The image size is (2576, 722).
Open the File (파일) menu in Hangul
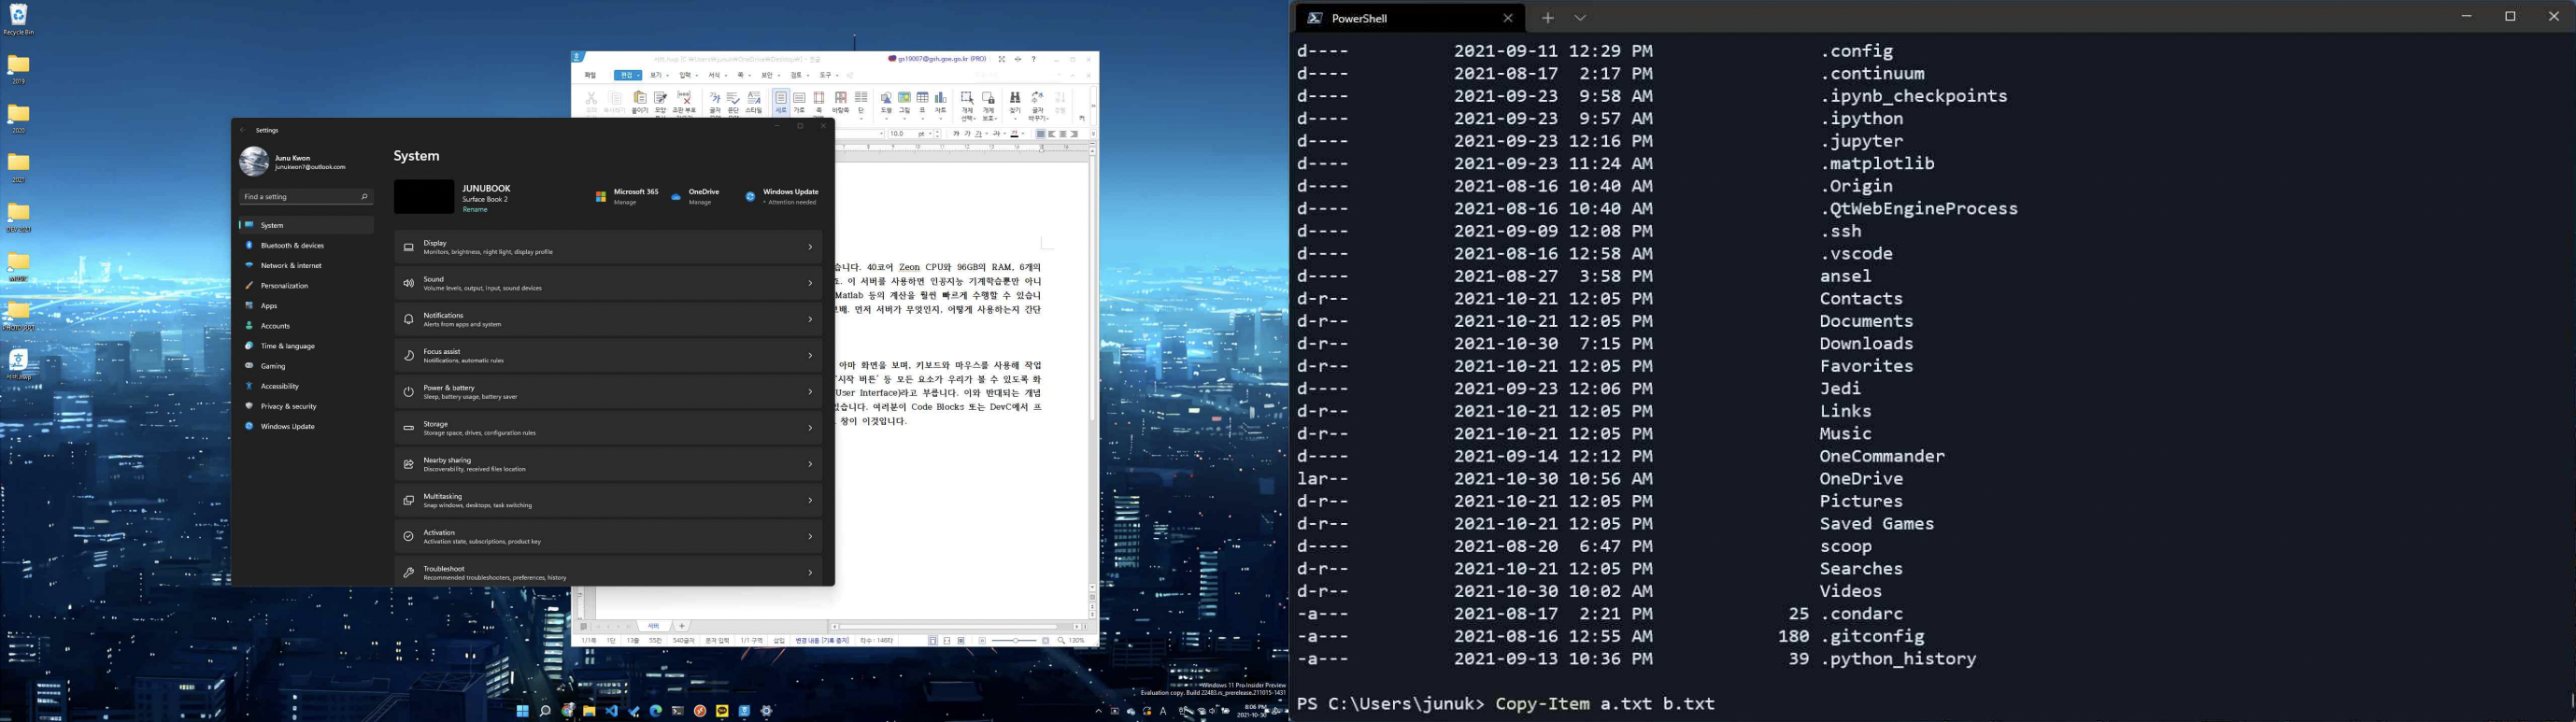(x=590, y=75)
